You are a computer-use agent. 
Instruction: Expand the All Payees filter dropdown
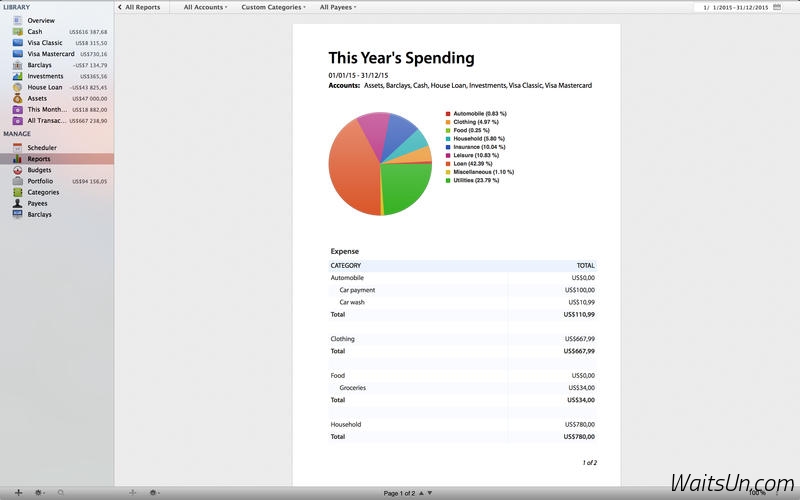pyautogui.click(x=338, y=7)
